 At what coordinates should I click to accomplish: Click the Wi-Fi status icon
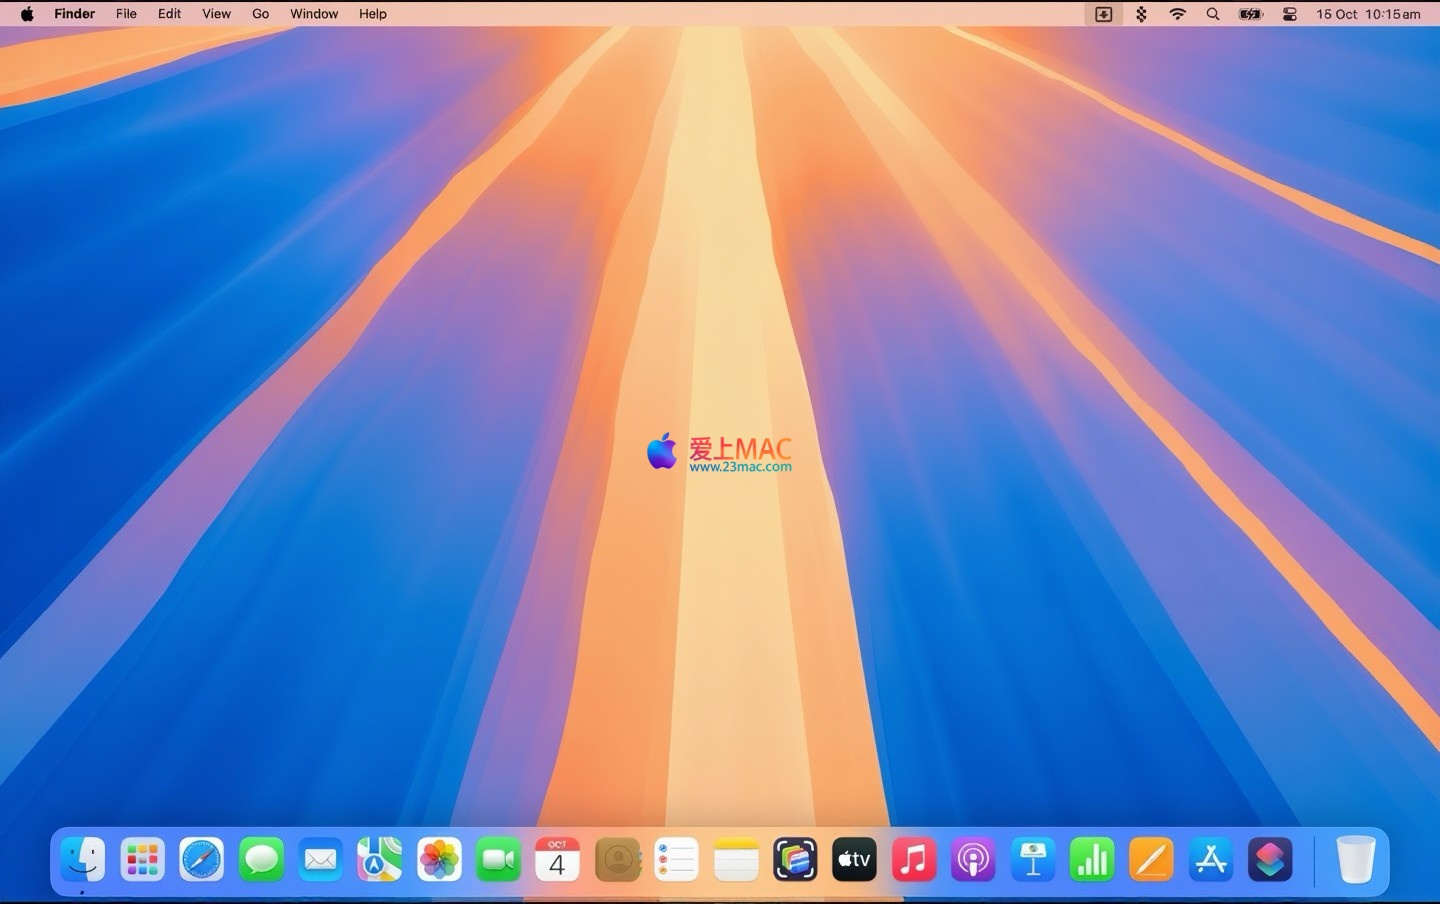[x=1178, y=14]
